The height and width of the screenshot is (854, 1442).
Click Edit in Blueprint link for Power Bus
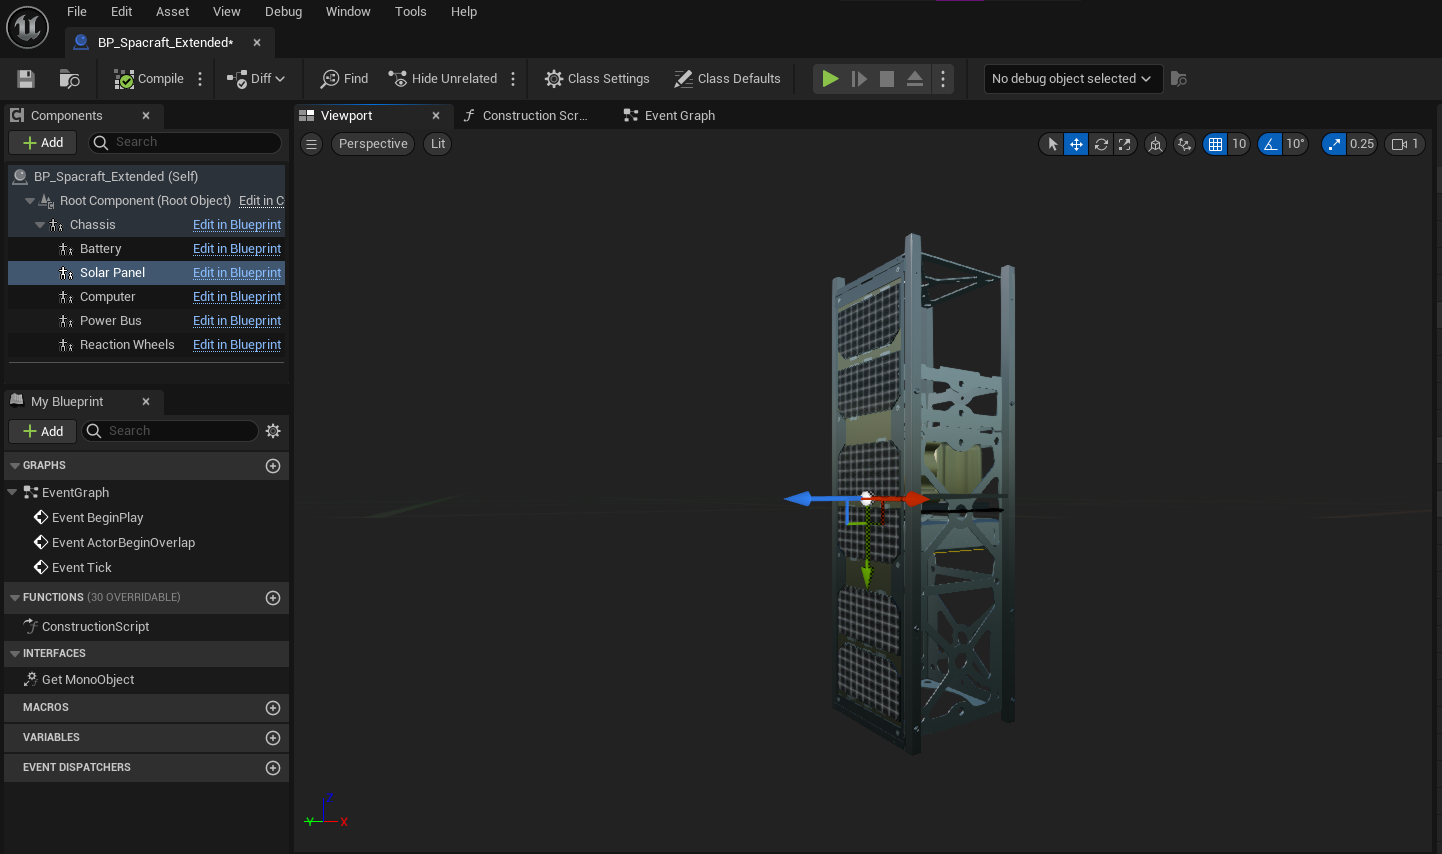[x=237, y=321]
